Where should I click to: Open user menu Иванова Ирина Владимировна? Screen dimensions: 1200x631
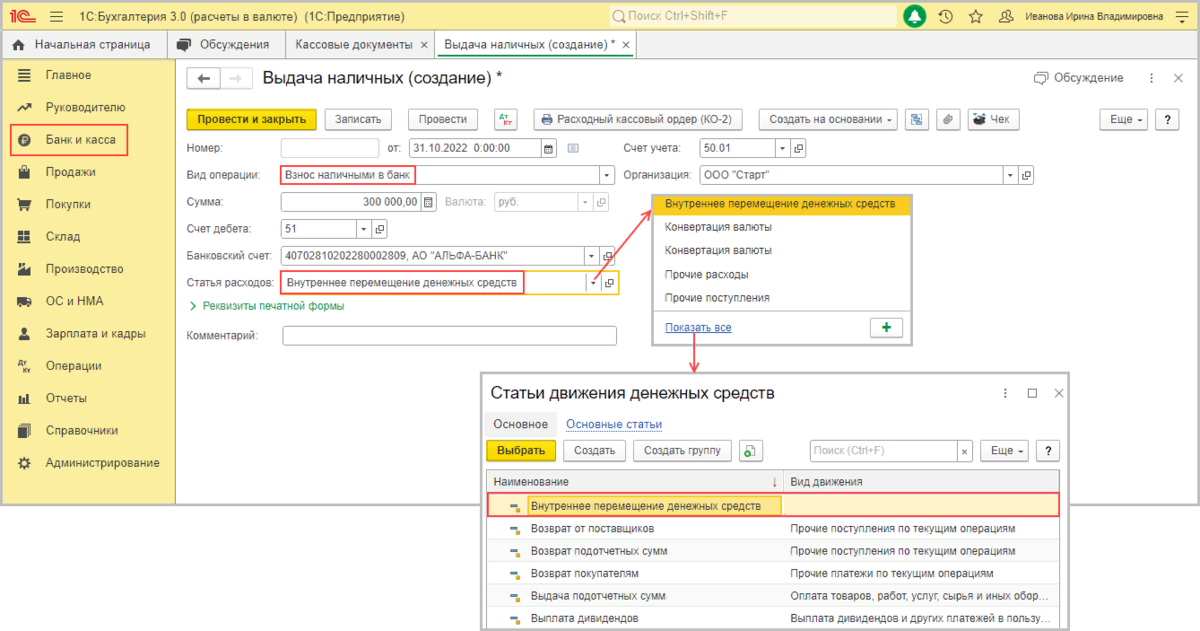[x=1094, y=17]
